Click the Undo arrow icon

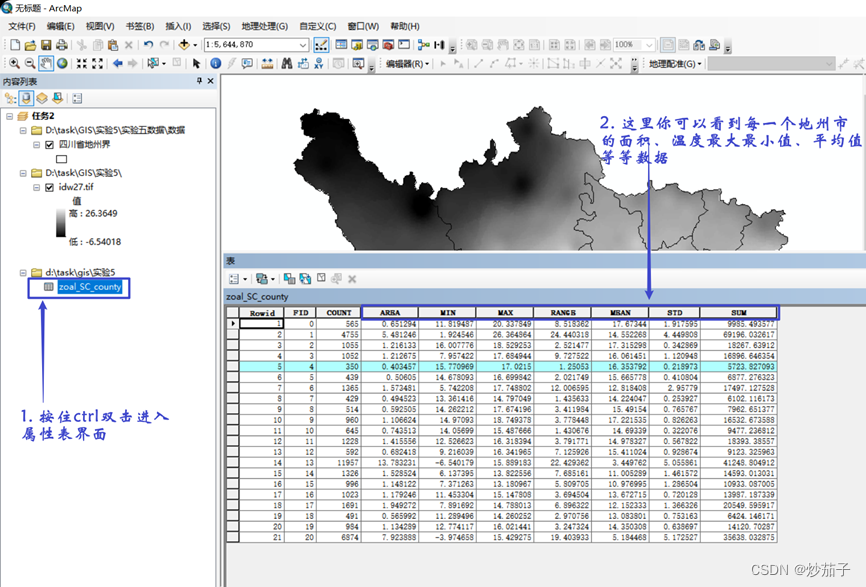(148, 45)
